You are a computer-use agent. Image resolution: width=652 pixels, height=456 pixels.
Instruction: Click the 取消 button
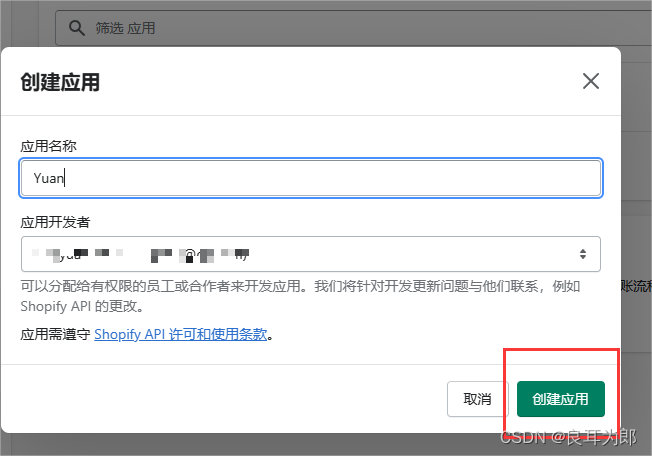477,399
